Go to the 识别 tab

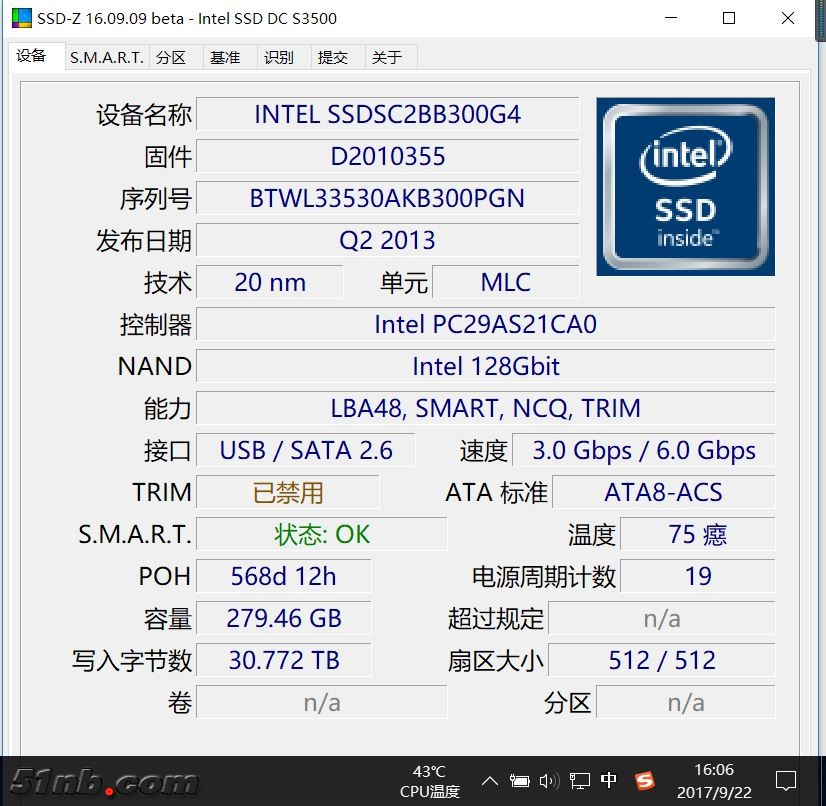(x=279, y=57)
